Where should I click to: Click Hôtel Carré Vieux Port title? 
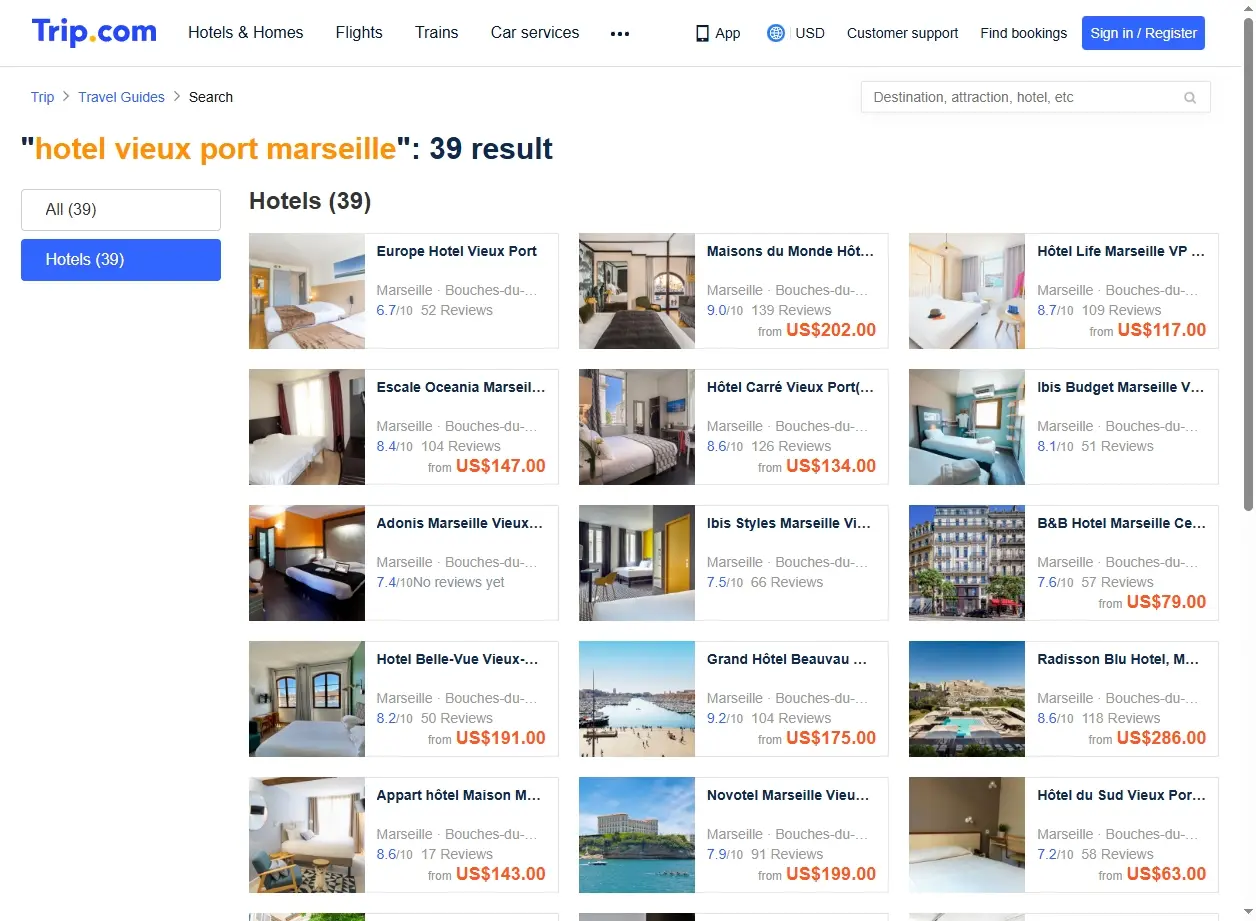[790, 388]
